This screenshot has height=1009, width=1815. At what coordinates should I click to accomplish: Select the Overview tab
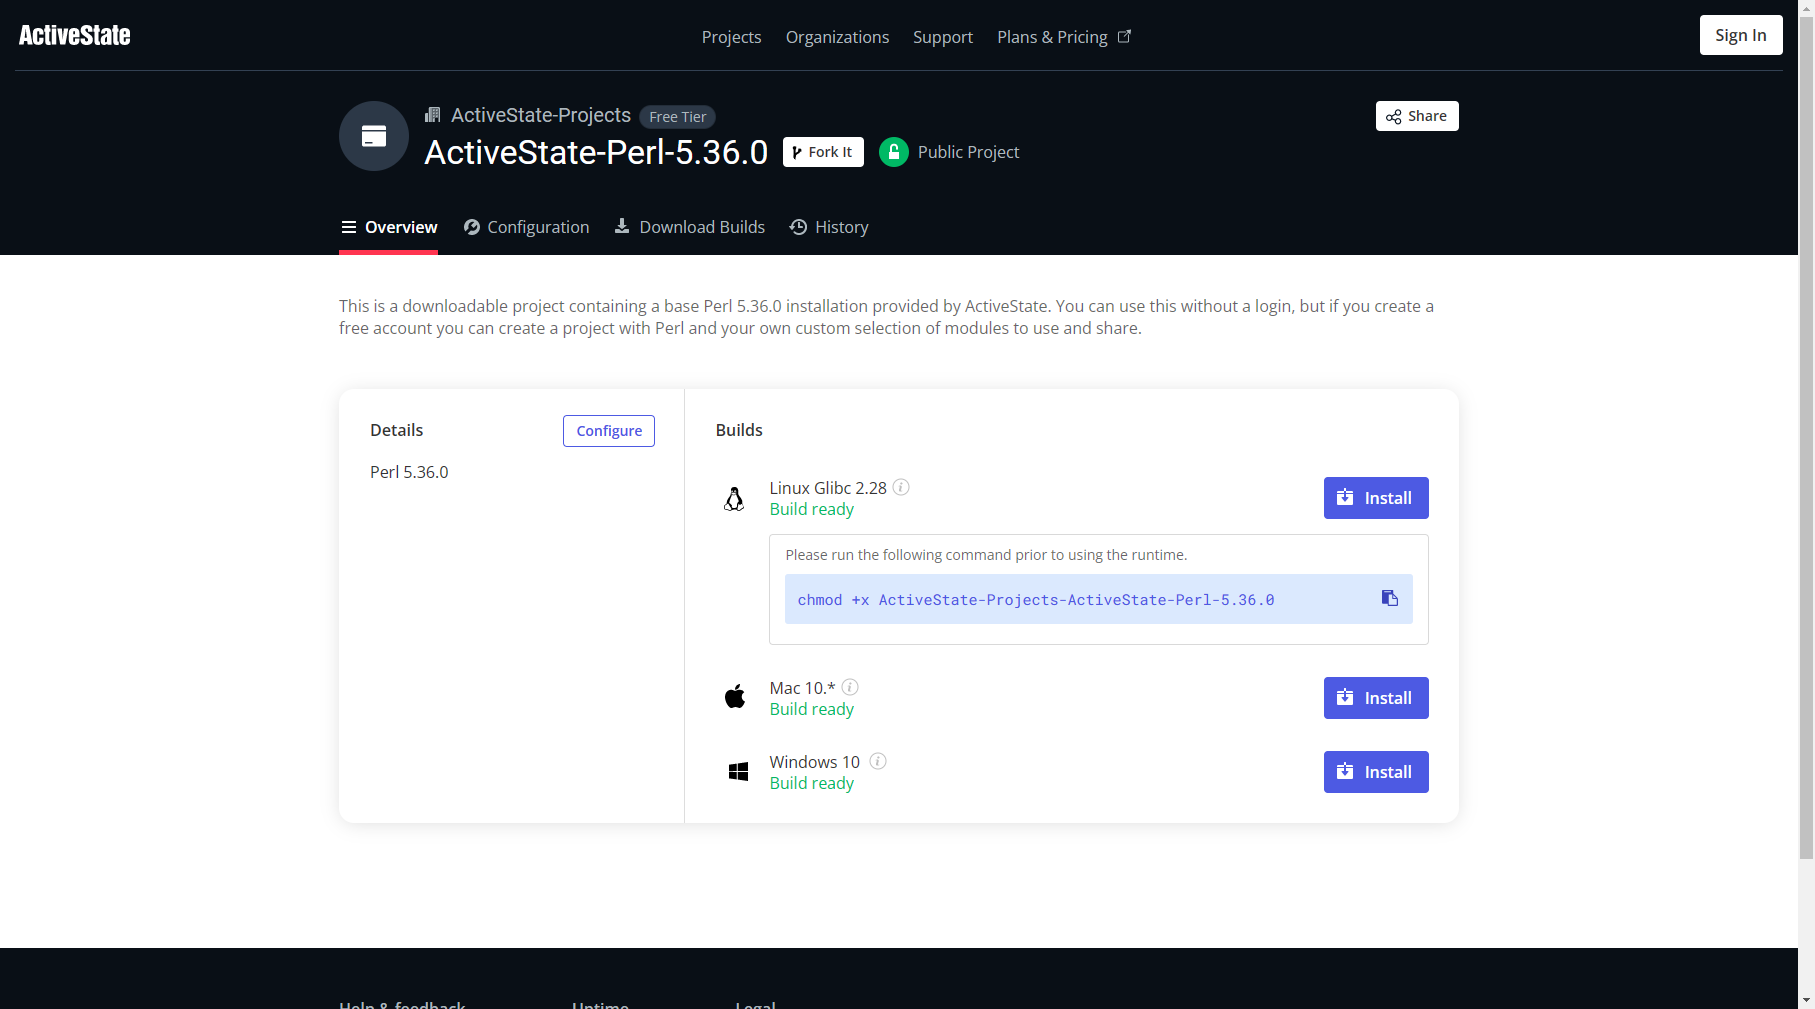tap(389, 227)
